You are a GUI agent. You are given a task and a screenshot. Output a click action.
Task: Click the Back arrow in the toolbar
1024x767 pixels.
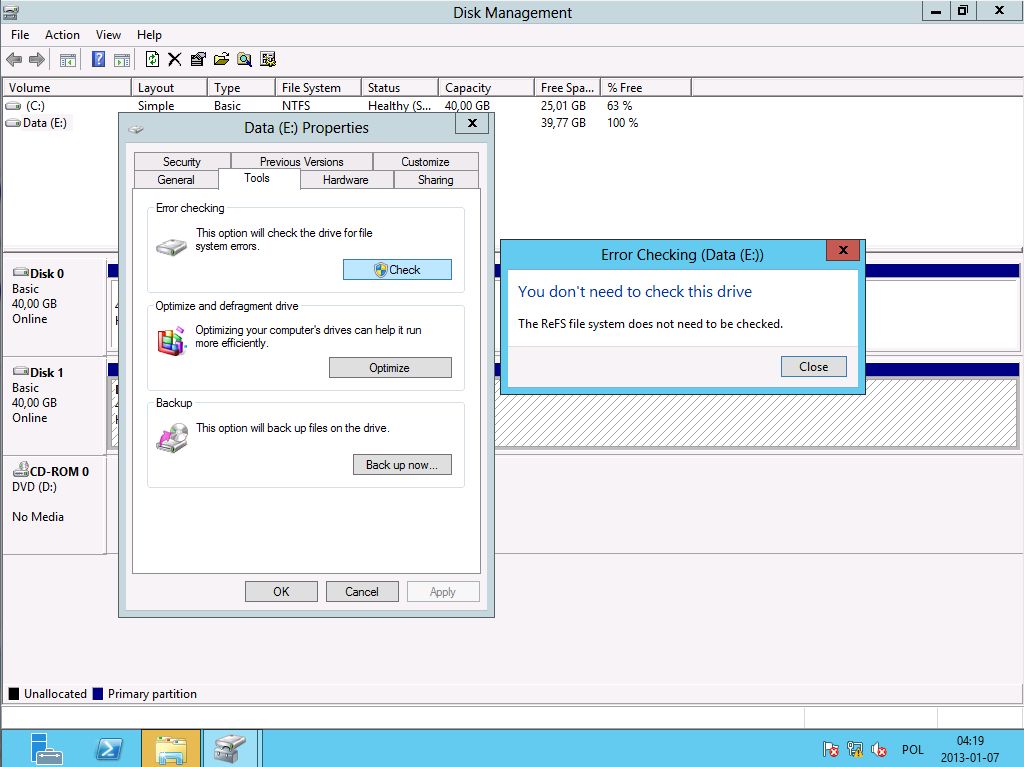pyautogui.click(x=14, y=60)
